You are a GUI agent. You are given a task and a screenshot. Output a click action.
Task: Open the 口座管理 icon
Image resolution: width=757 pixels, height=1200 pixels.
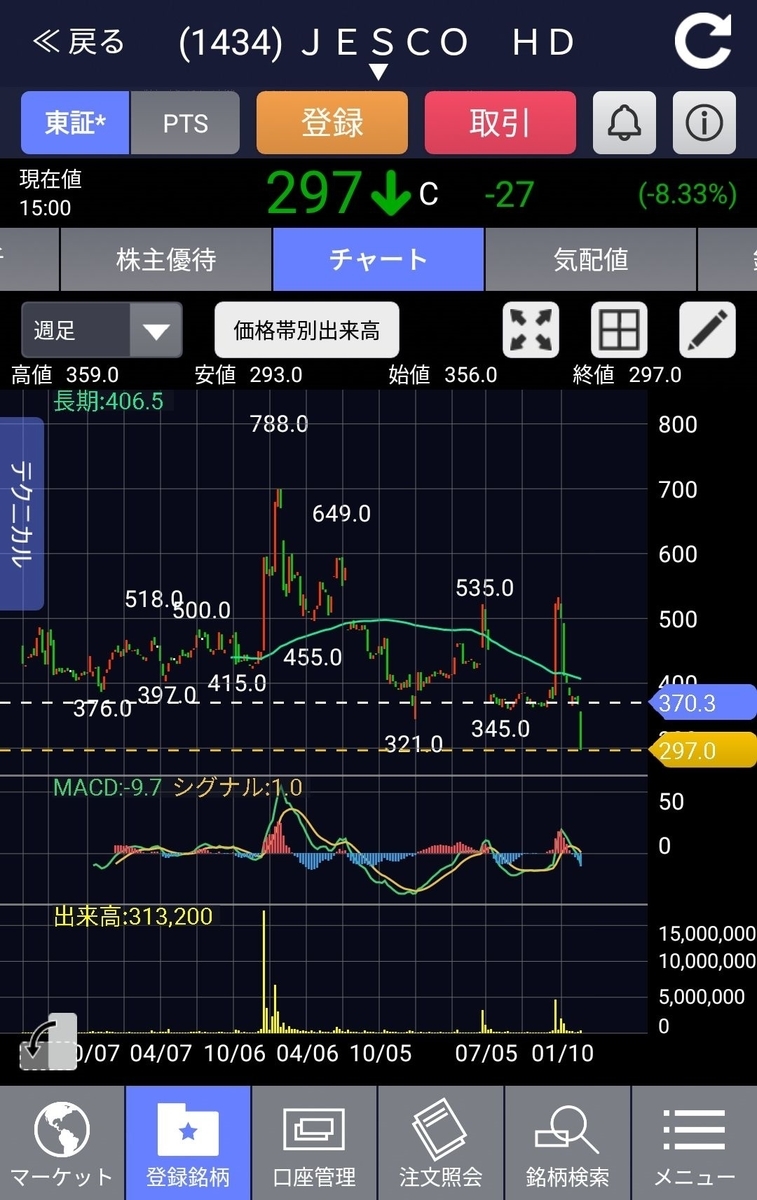[314, 1143]
